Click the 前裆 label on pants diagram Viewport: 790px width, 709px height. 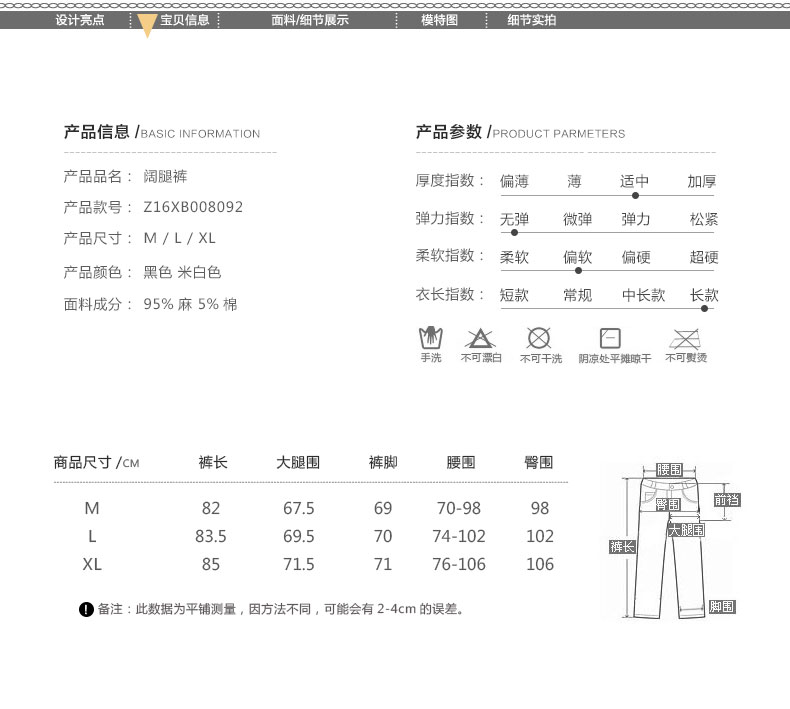click(727, 500)
